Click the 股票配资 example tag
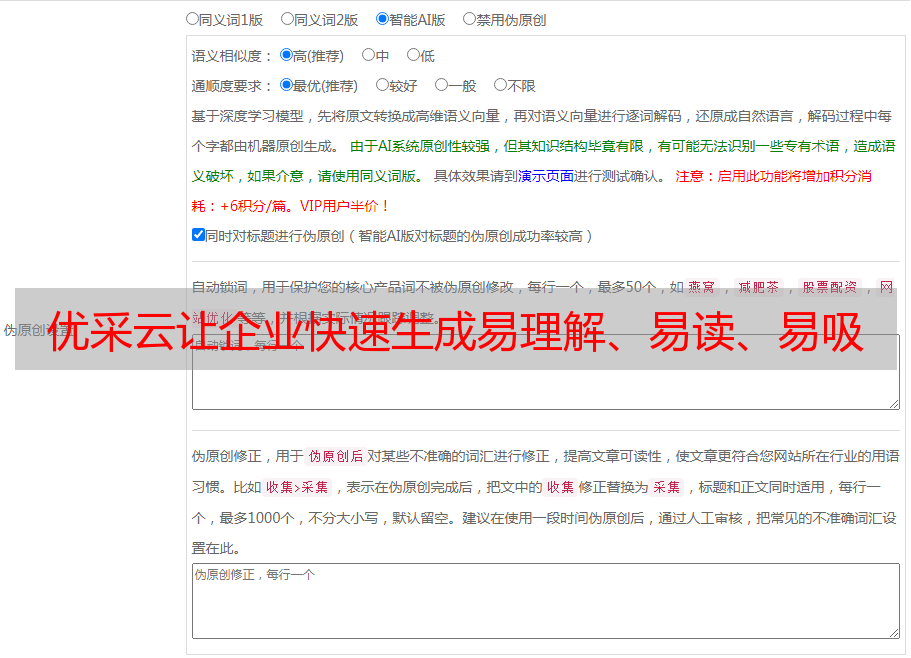This screenshot has width=911, height=658. [x=830, y=287]
